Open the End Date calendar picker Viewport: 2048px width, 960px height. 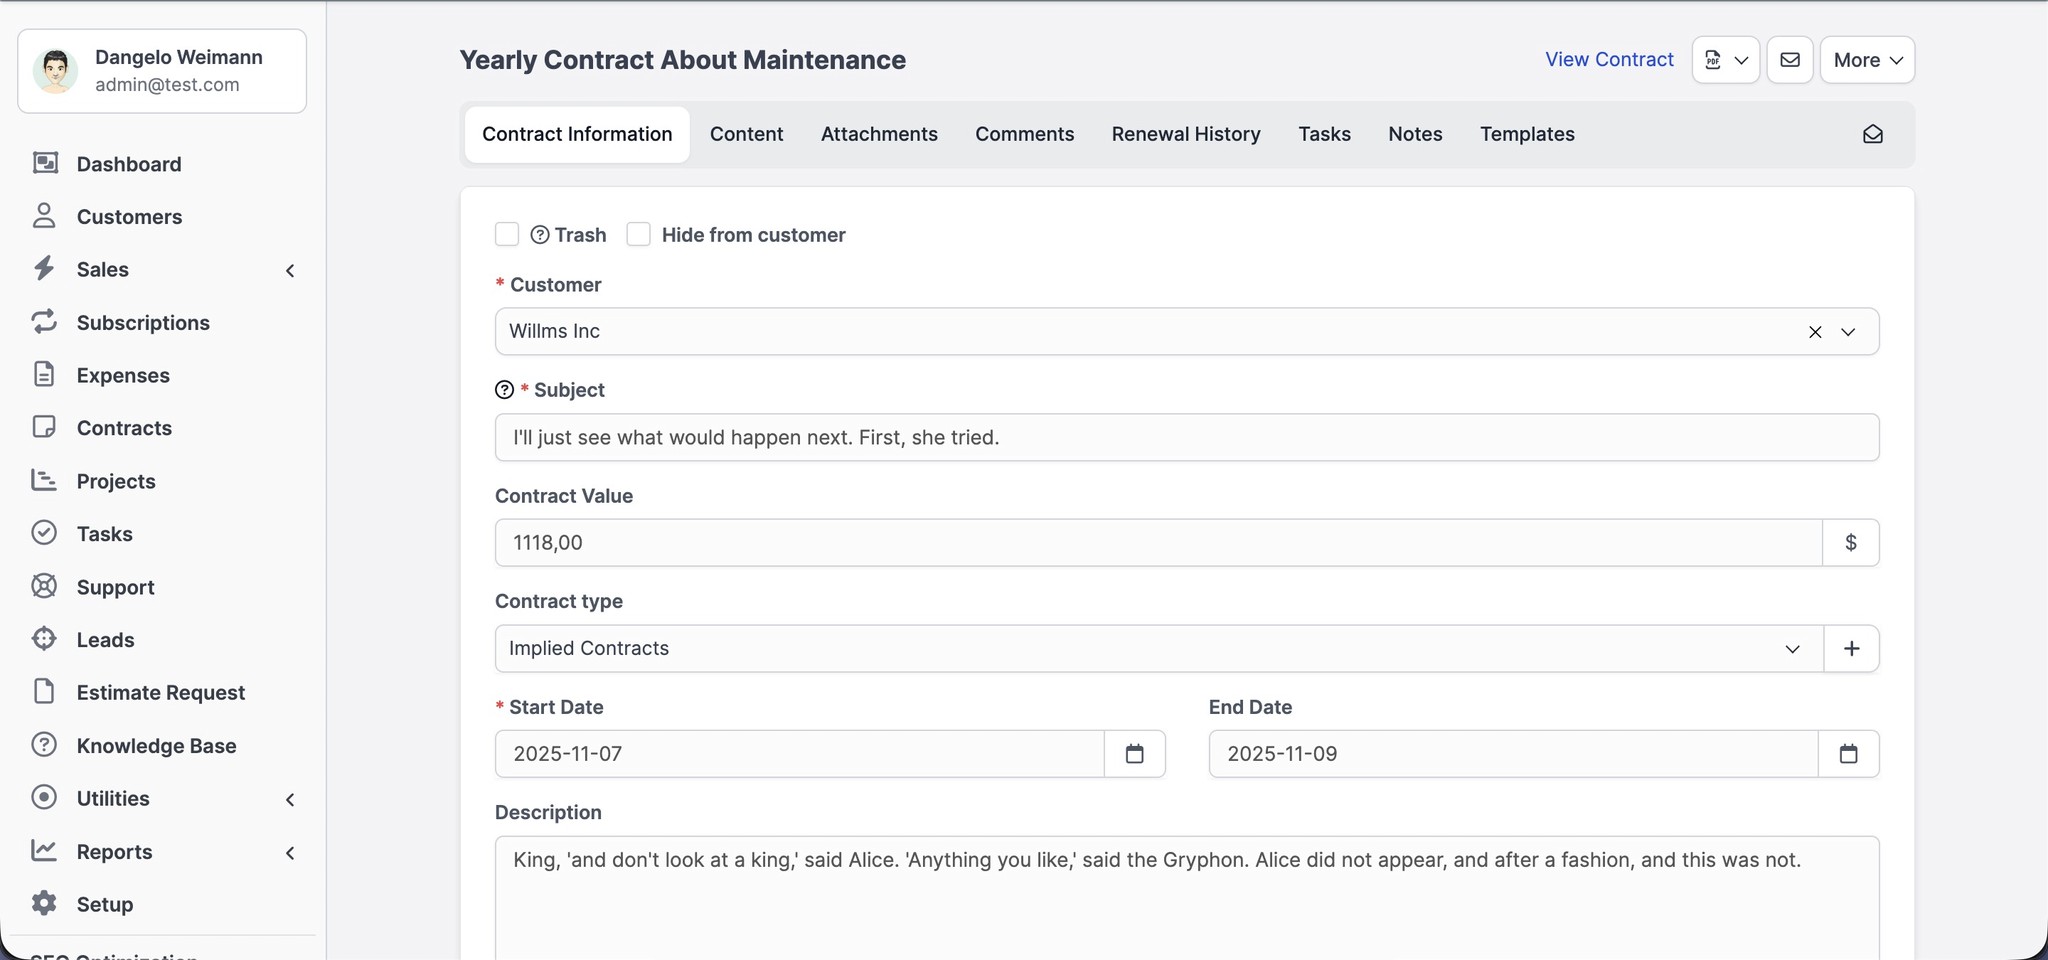click(1848, 754)
